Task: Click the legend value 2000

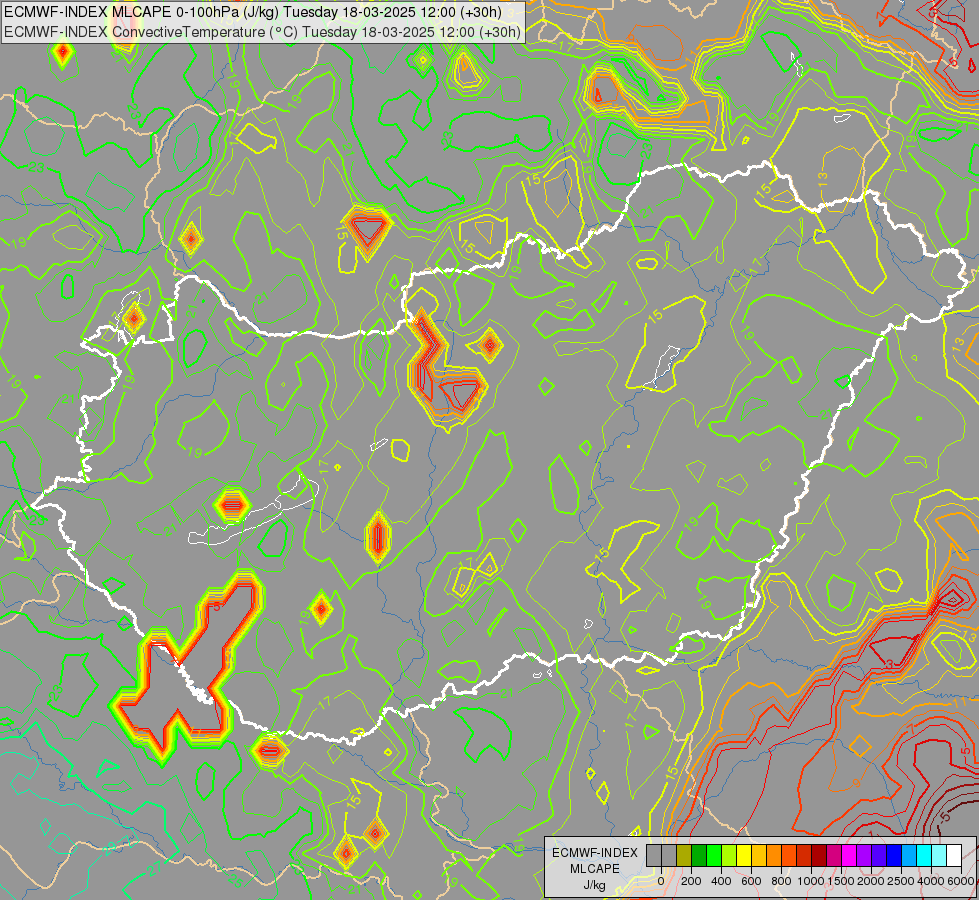Action: point(871,881)
